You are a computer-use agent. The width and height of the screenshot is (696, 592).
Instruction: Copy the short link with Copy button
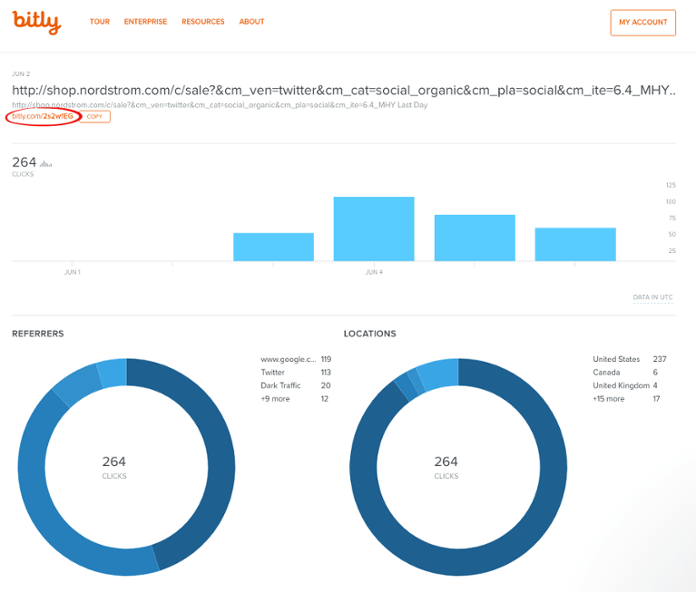[95, 117]
